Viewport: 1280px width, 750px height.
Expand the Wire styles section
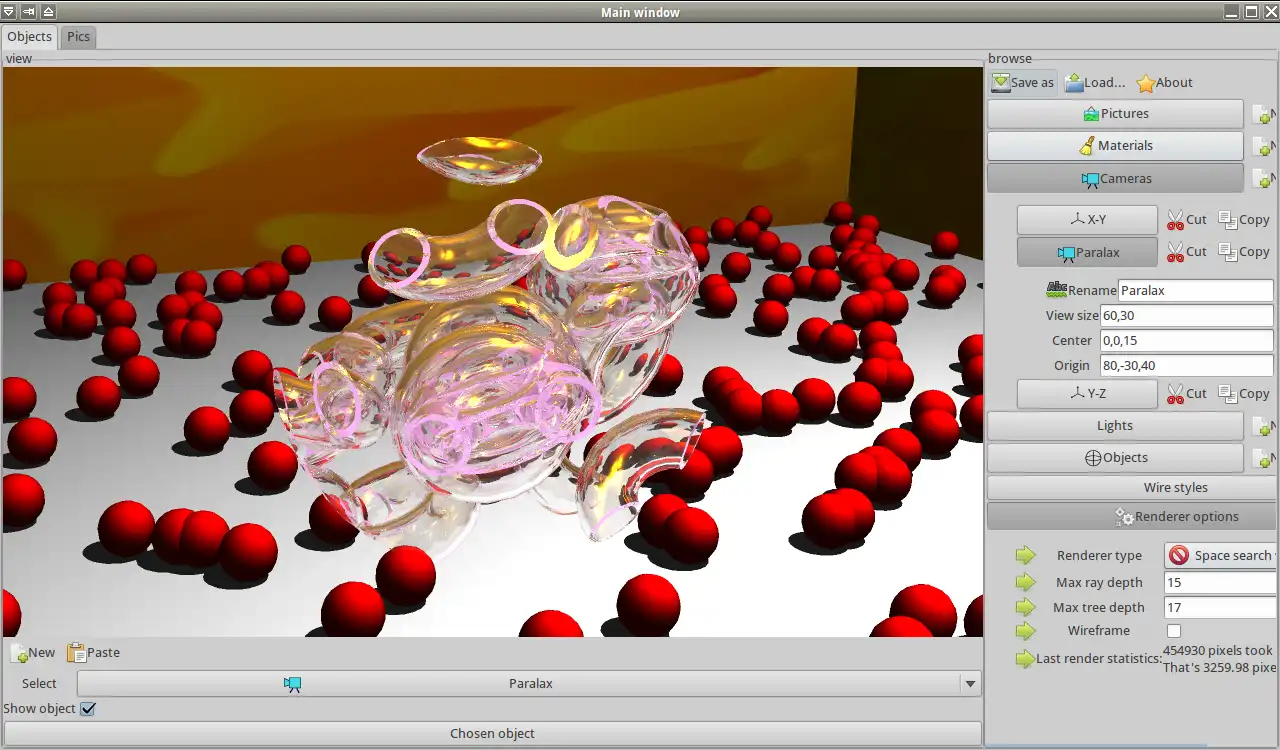point(1132,488)
